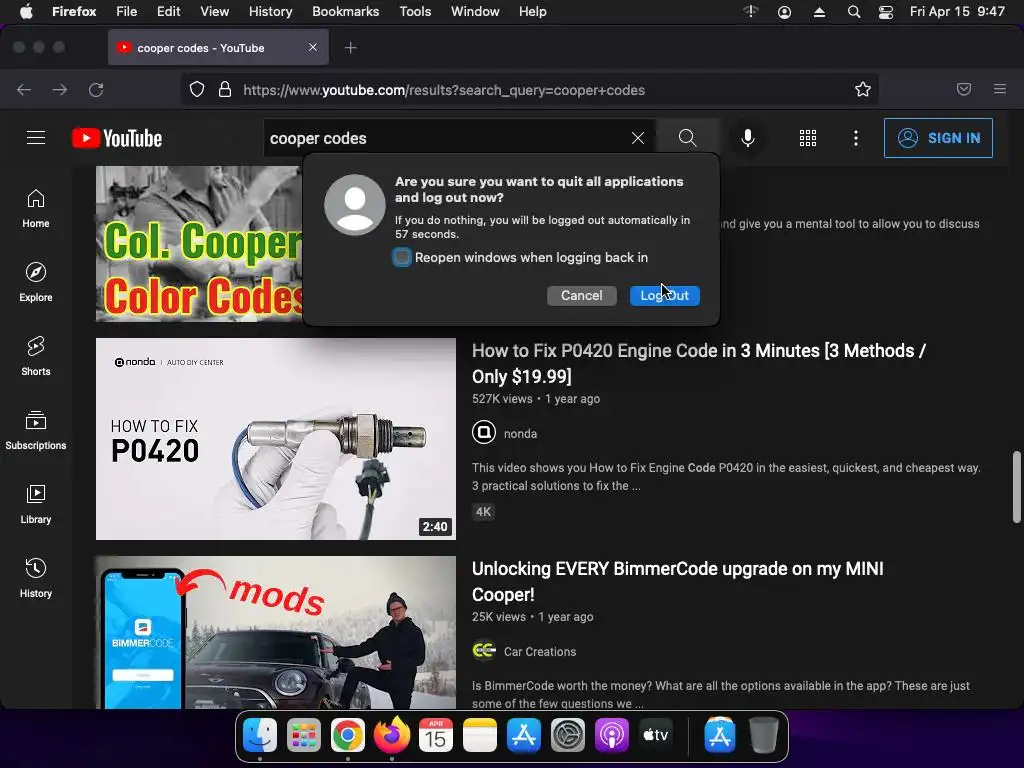1024x768 pixels.
Task: Go to Home in the sidebar
Action: [x=36, y=208]
